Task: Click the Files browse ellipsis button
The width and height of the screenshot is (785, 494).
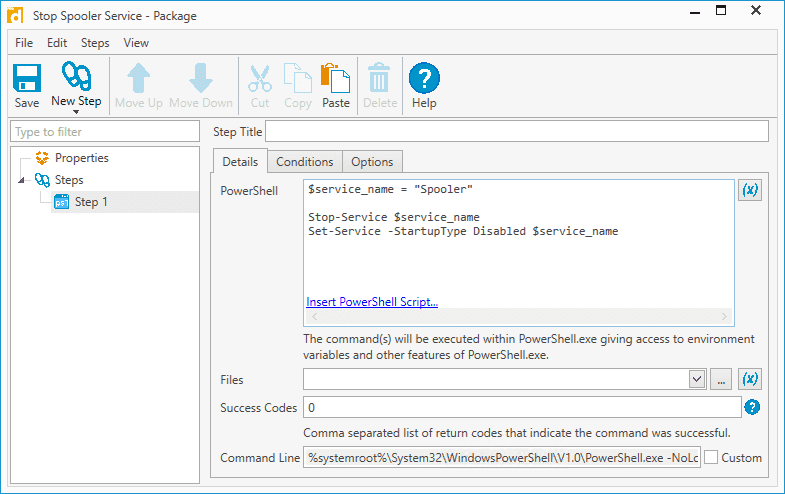Action: click(721, 379)
